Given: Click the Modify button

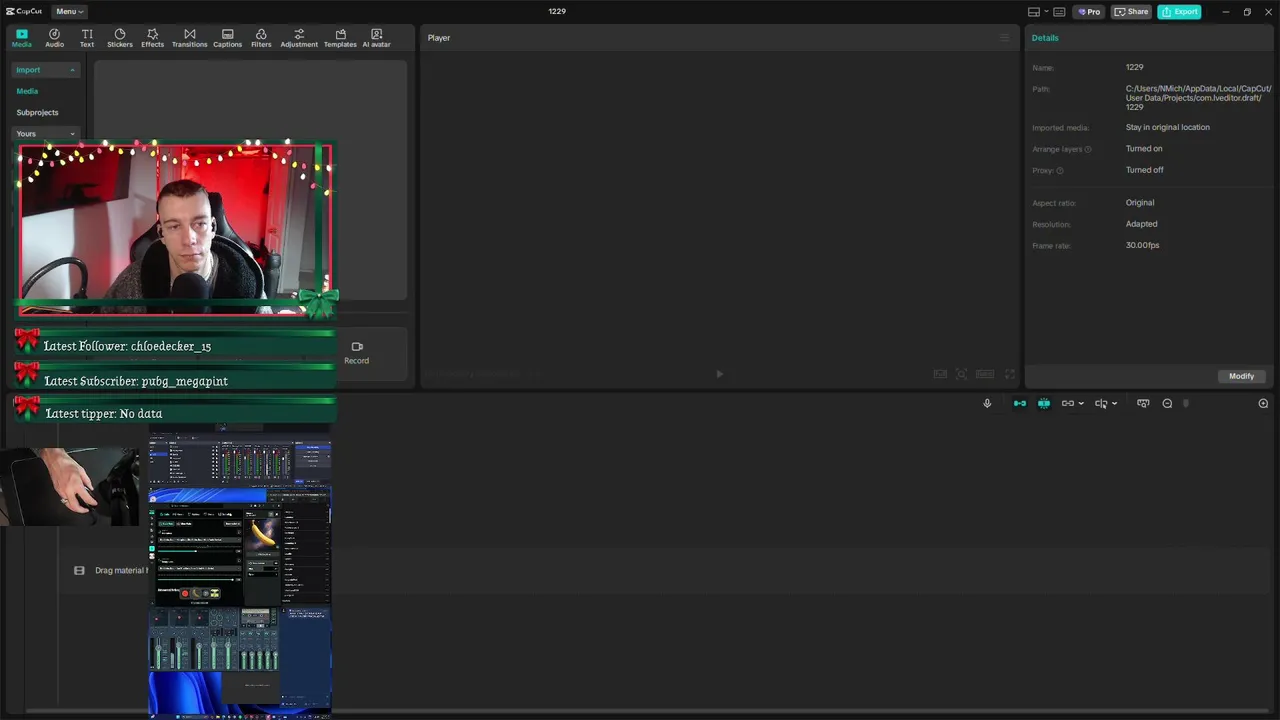Looking at the screenshot, I should coord(1242,376).
